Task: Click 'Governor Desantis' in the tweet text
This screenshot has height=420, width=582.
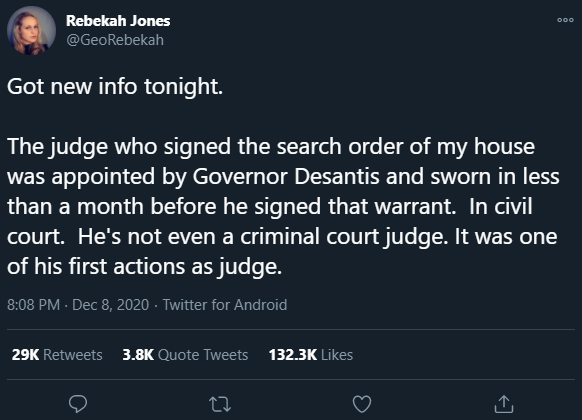Action: [286, 176]
